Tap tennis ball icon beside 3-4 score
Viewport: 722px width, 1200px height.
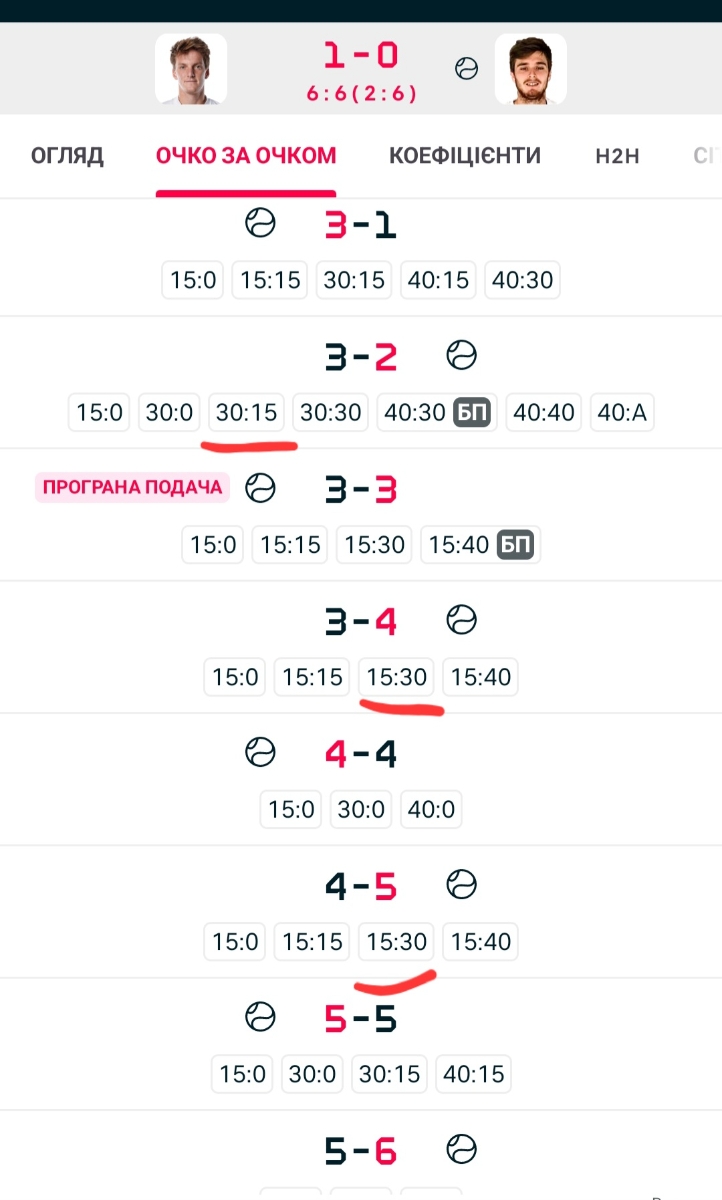click(461, 621)
